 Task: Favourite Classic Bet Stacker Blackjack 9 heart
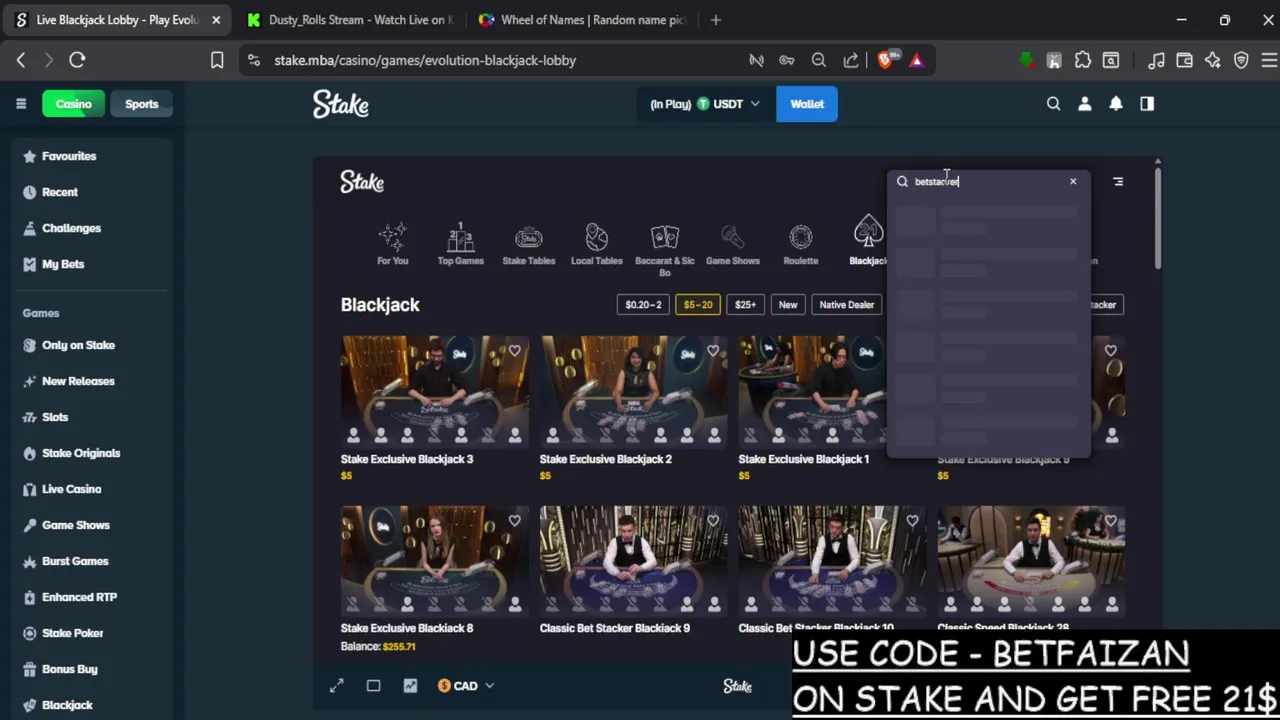pos(713,521)
